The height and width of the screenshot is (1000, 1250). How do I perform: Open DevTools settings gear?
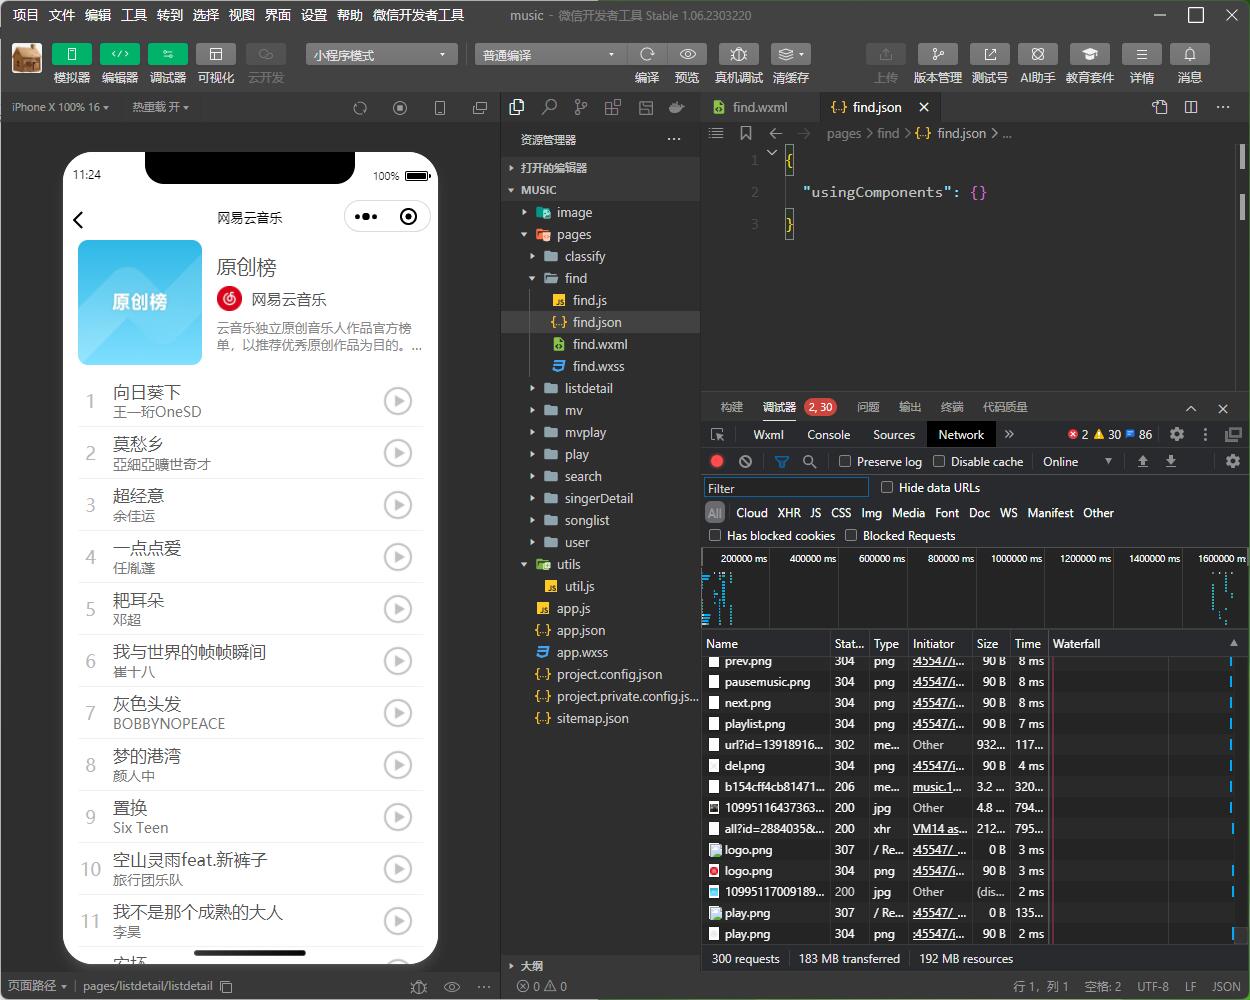(1177, 434)
